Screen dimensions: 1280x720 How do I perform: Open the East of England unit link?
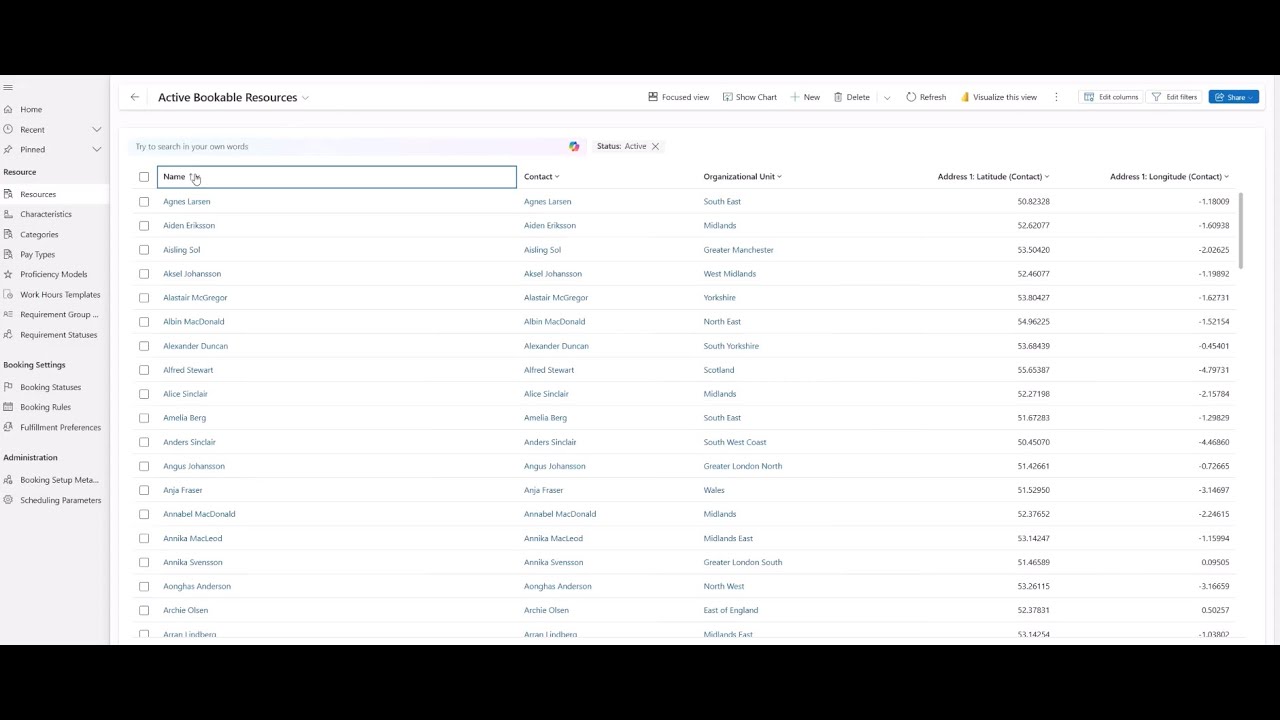731,610
